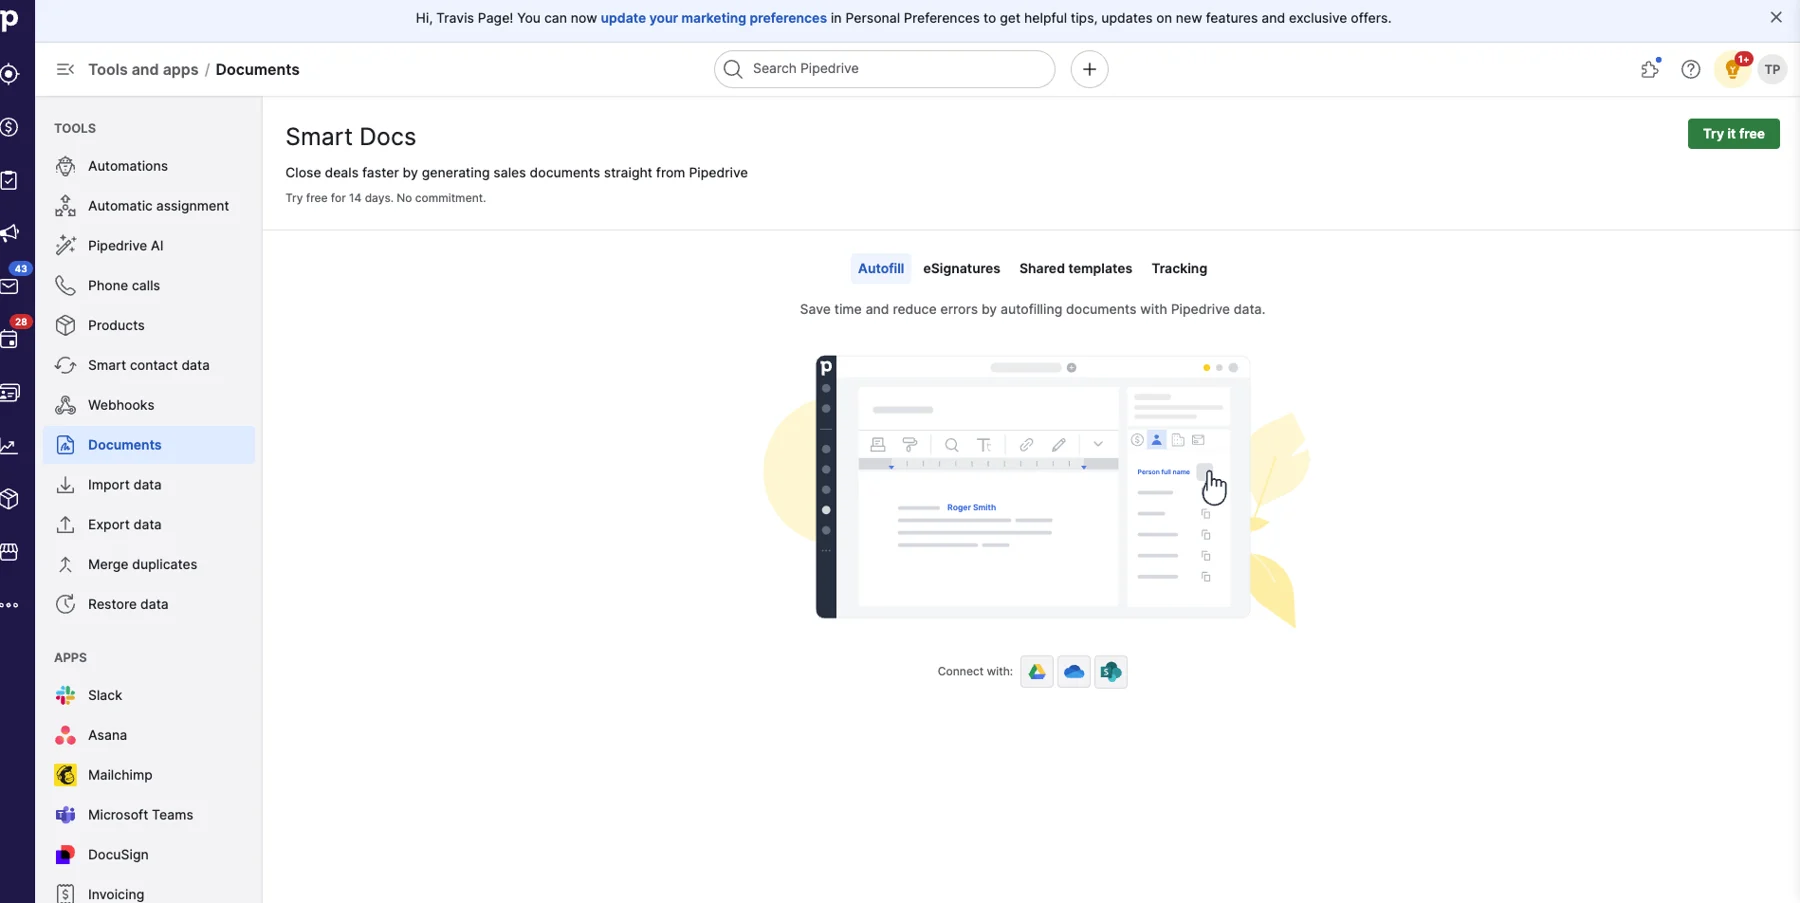Open Marketplace storefront icon in left rail
The image size is (1800, 903).
pyautogui.click(x=9, y=552)
